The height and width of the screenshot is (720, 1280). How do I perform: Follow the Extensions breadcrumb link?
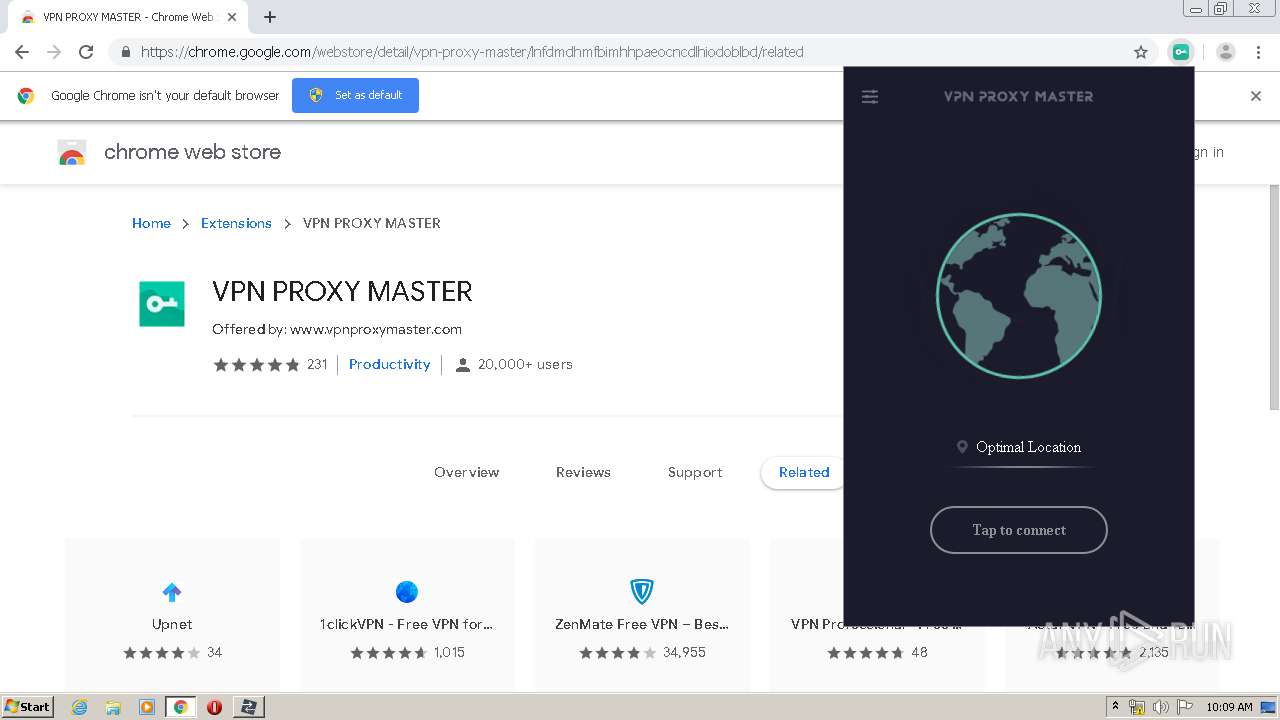click(x=236, y=223)
